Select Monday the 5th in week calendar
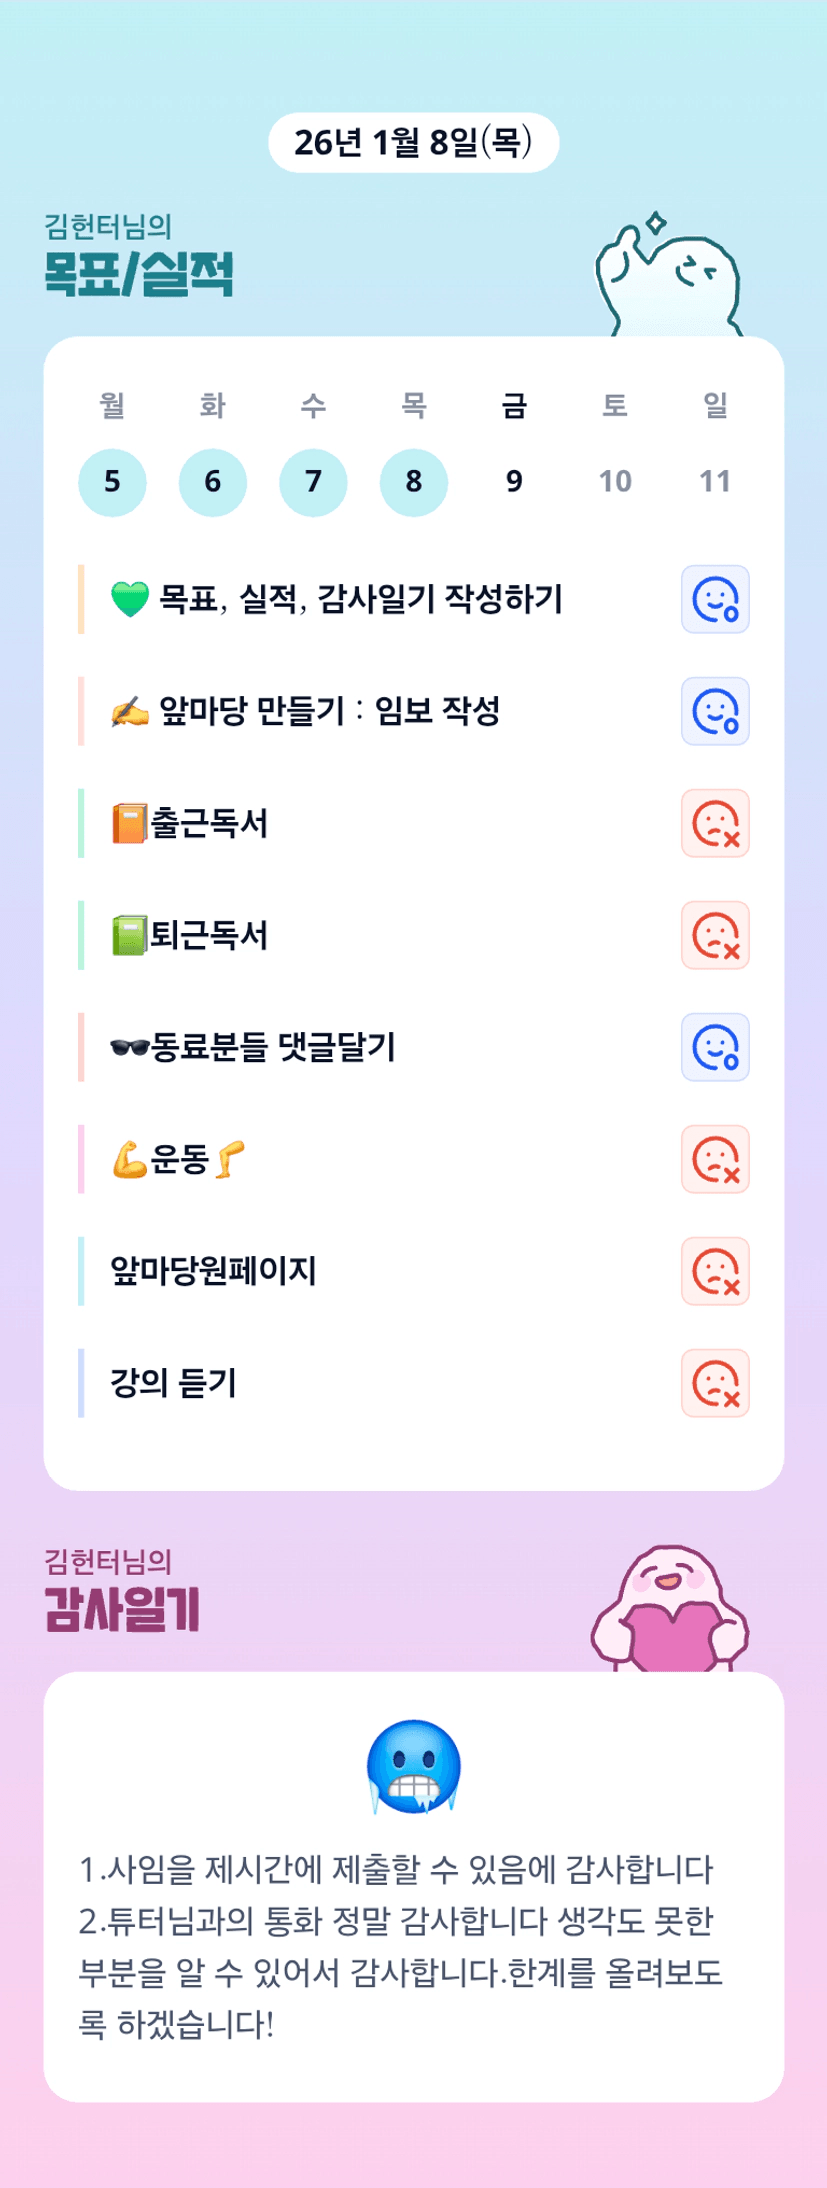Image resolution: width=827 pixels, height=2188 pixels. 113,482
